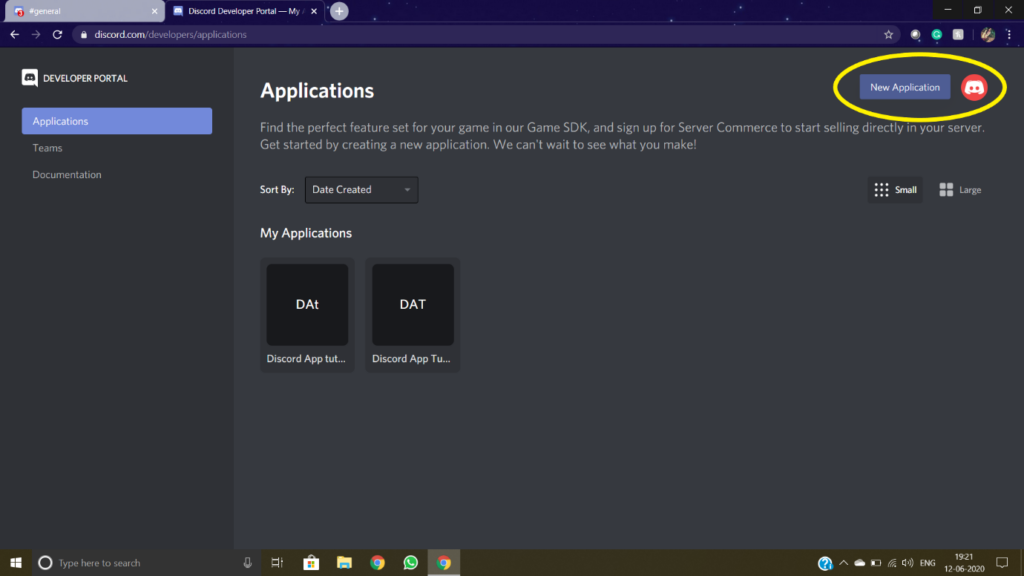The width and height of the screenshot is (1024, 576).
Task: Go forward in the browser
Action: [x=36, y=35]
